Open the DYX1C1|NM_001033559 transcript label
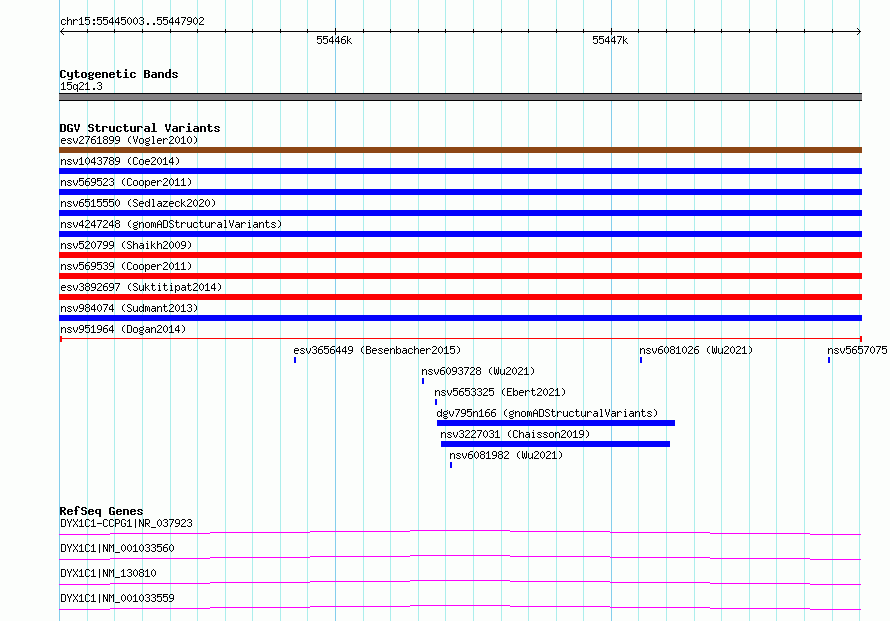The height and width of the screenshot is (621, 890). click(x=117, y=598)
